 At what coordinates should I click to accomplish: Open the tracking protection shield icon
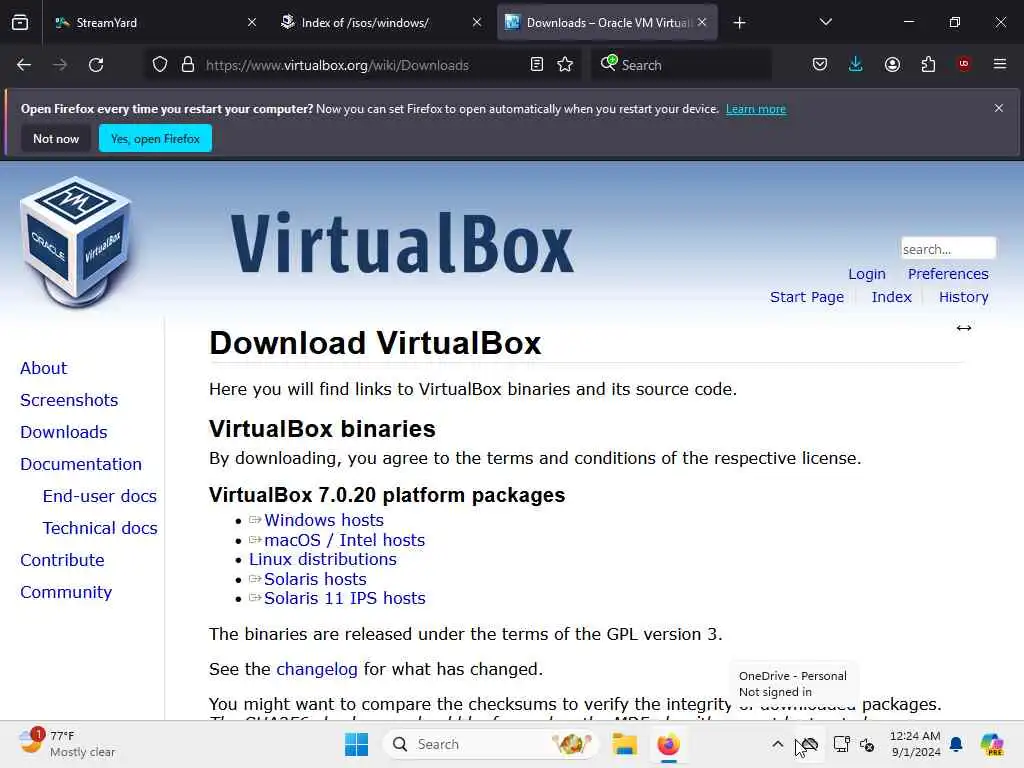[x=160, y=65]
